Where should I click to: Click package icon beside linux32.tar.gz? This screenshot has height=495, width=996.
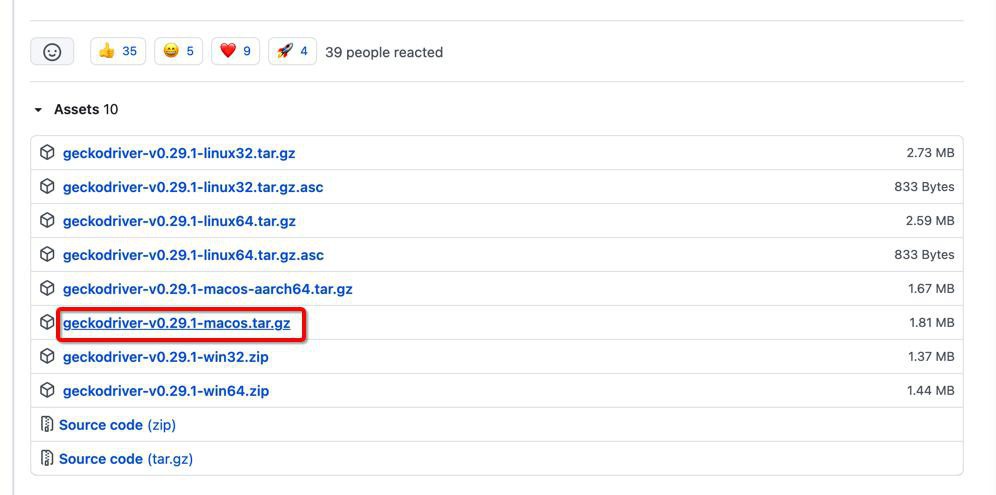coord(47,153)
